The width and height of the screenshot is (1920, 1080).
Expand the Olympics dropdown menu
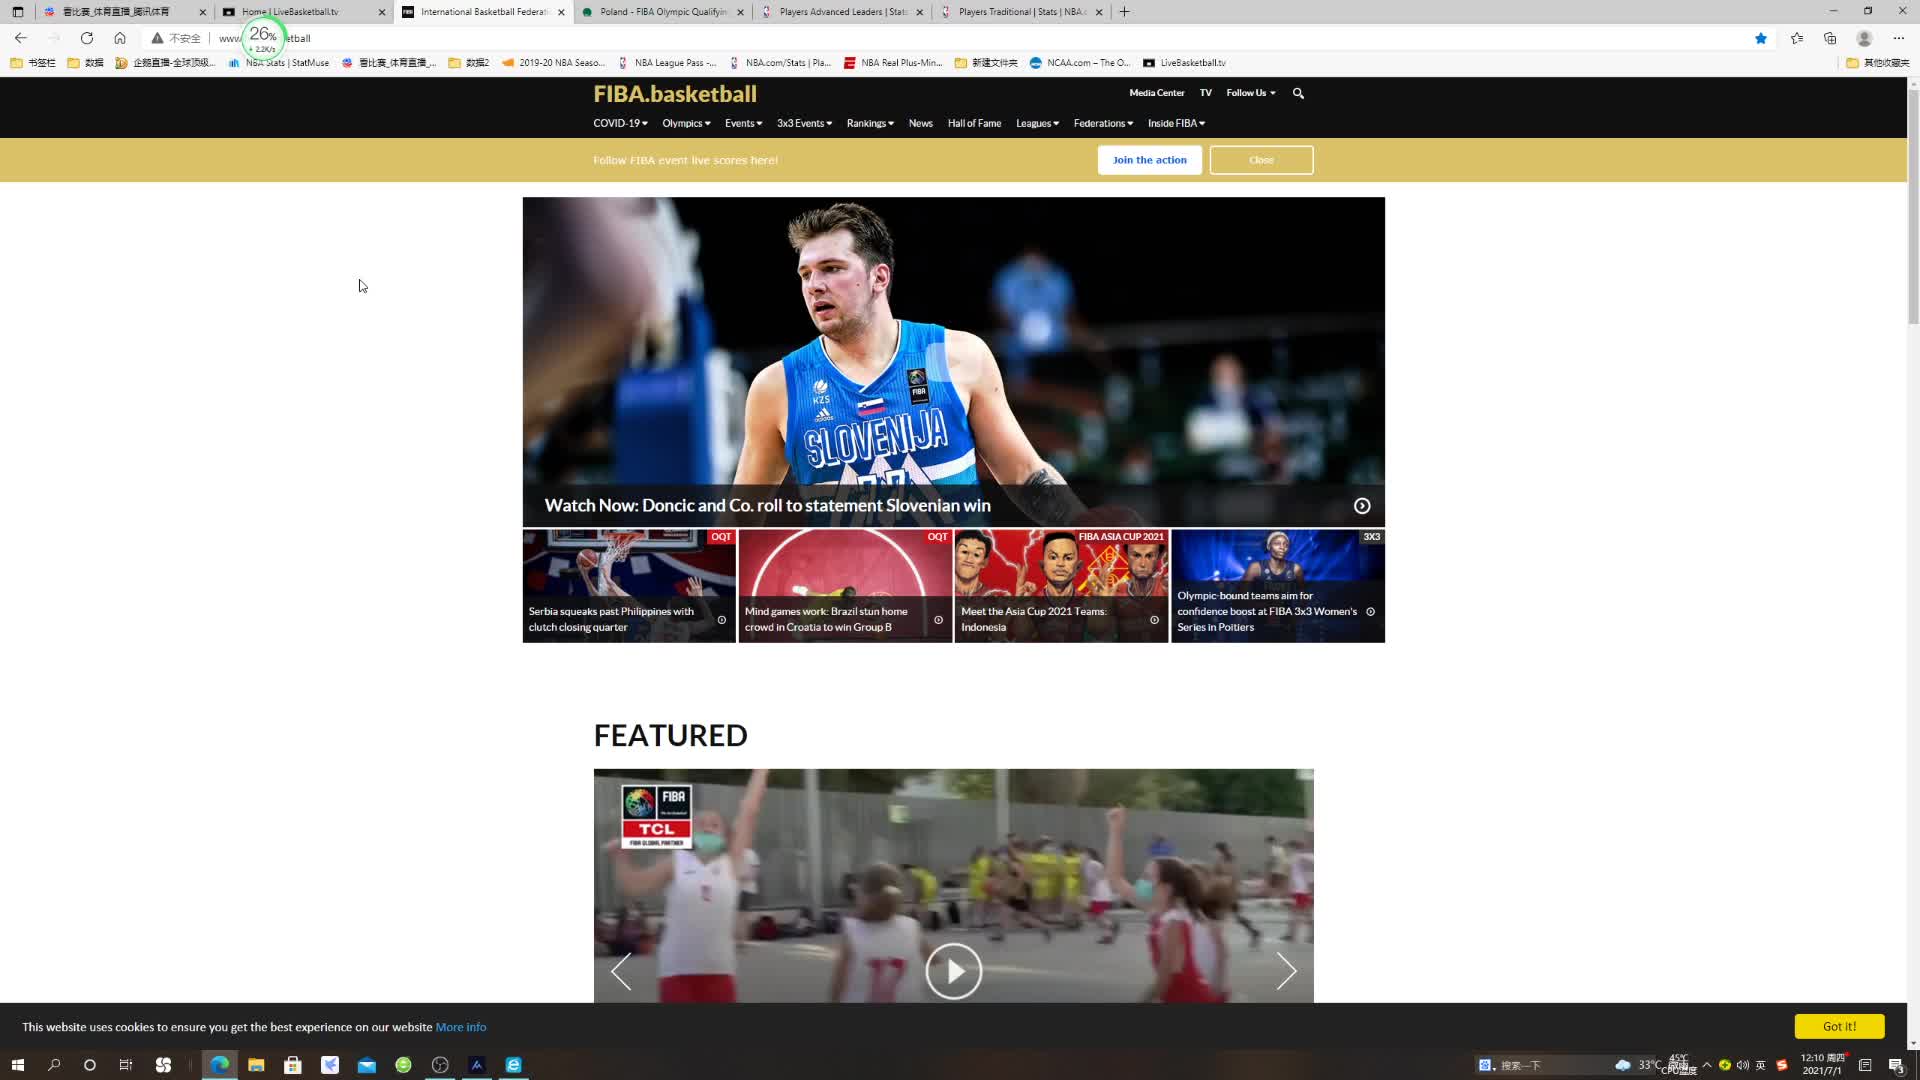pyautogui.click(x=686, y=123)
